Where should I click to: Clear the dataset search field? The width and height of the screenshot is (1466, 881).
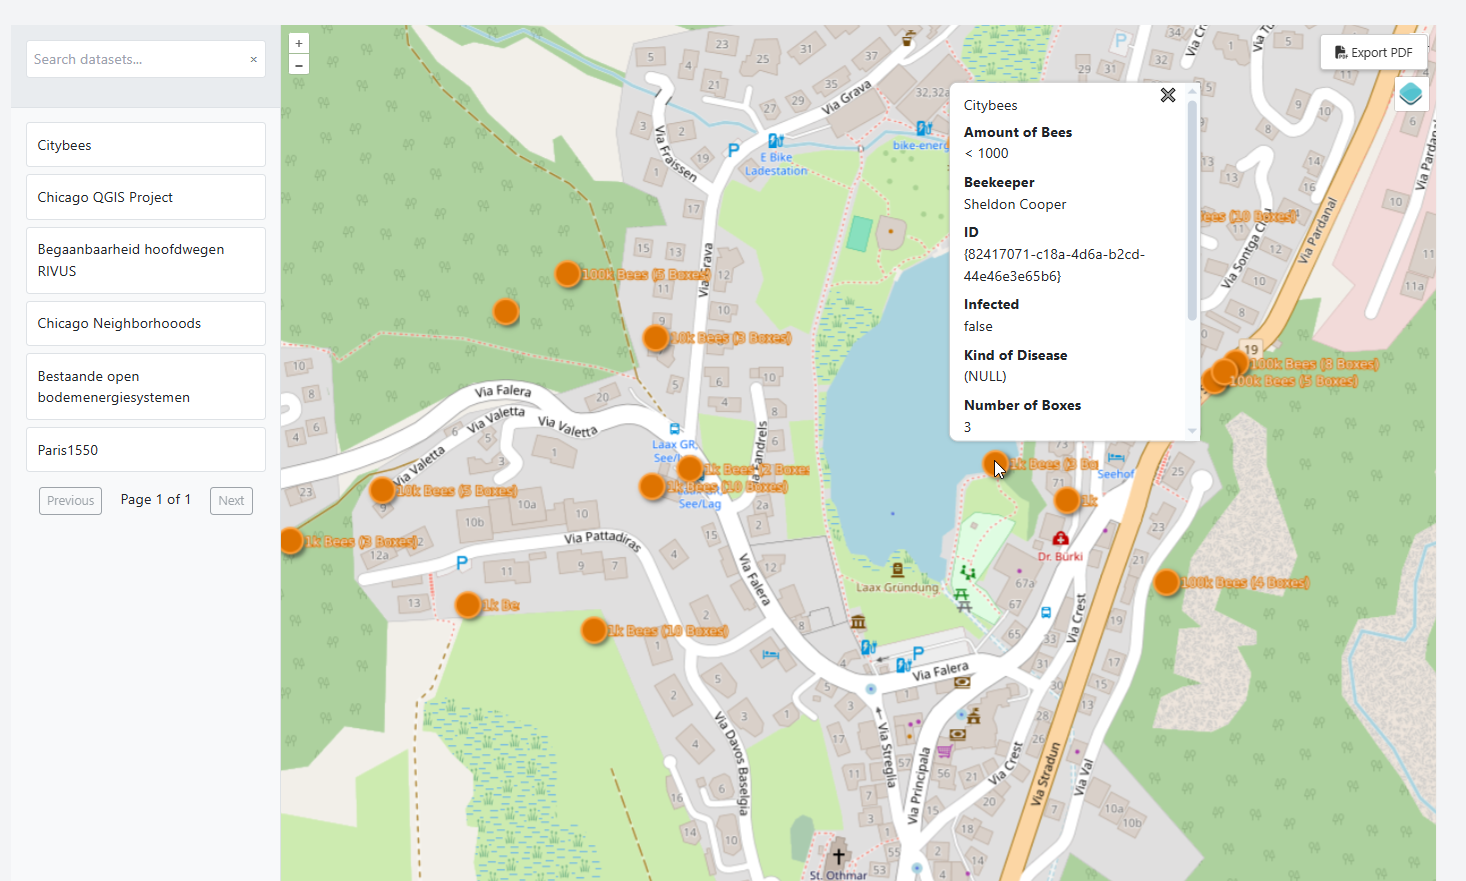click(x=253, y=60)
